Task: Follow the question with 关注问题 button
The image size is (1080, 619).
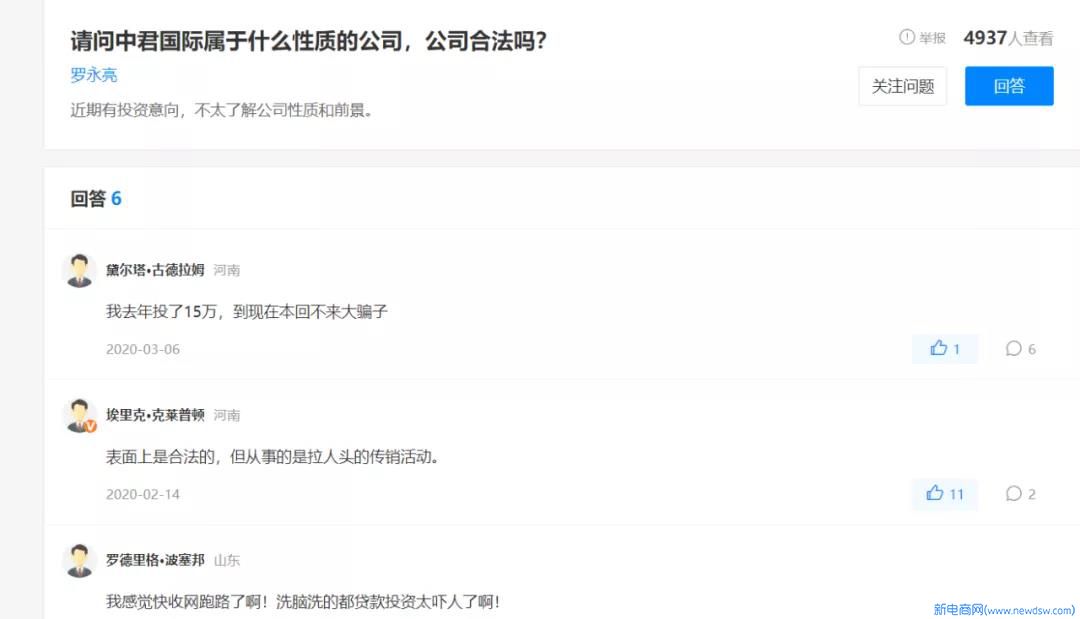Action: click(902, 86)
